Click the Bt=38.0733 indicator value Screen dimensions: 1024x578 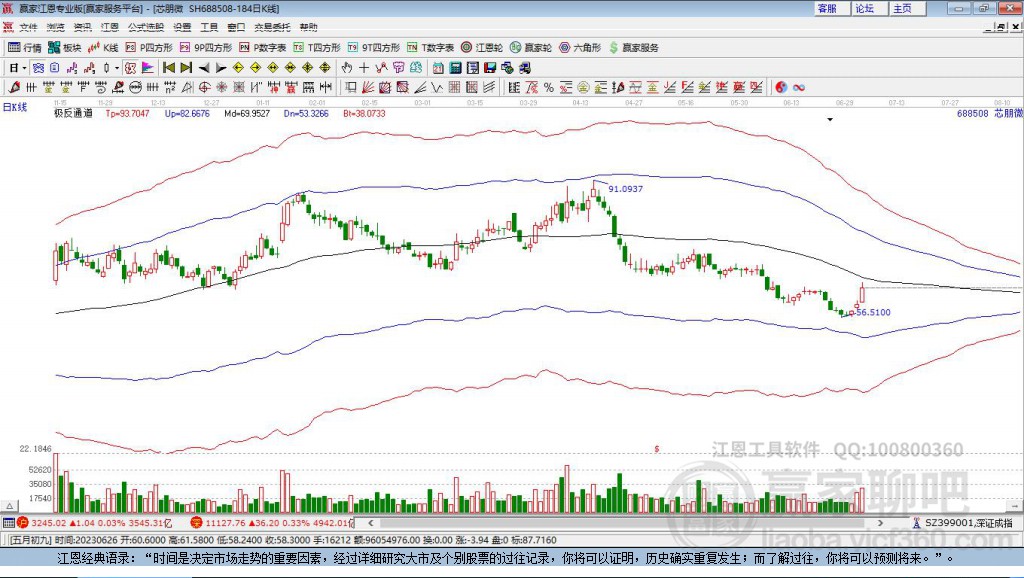(x=364, y=113)
